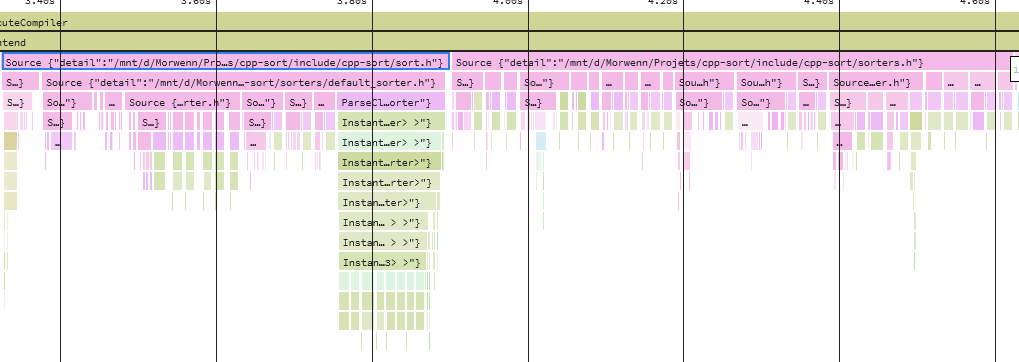Select the second Sou…h"} slice under sorters.h
Viewport: 1019px width, 362px height.
click(x=767, y=83)
